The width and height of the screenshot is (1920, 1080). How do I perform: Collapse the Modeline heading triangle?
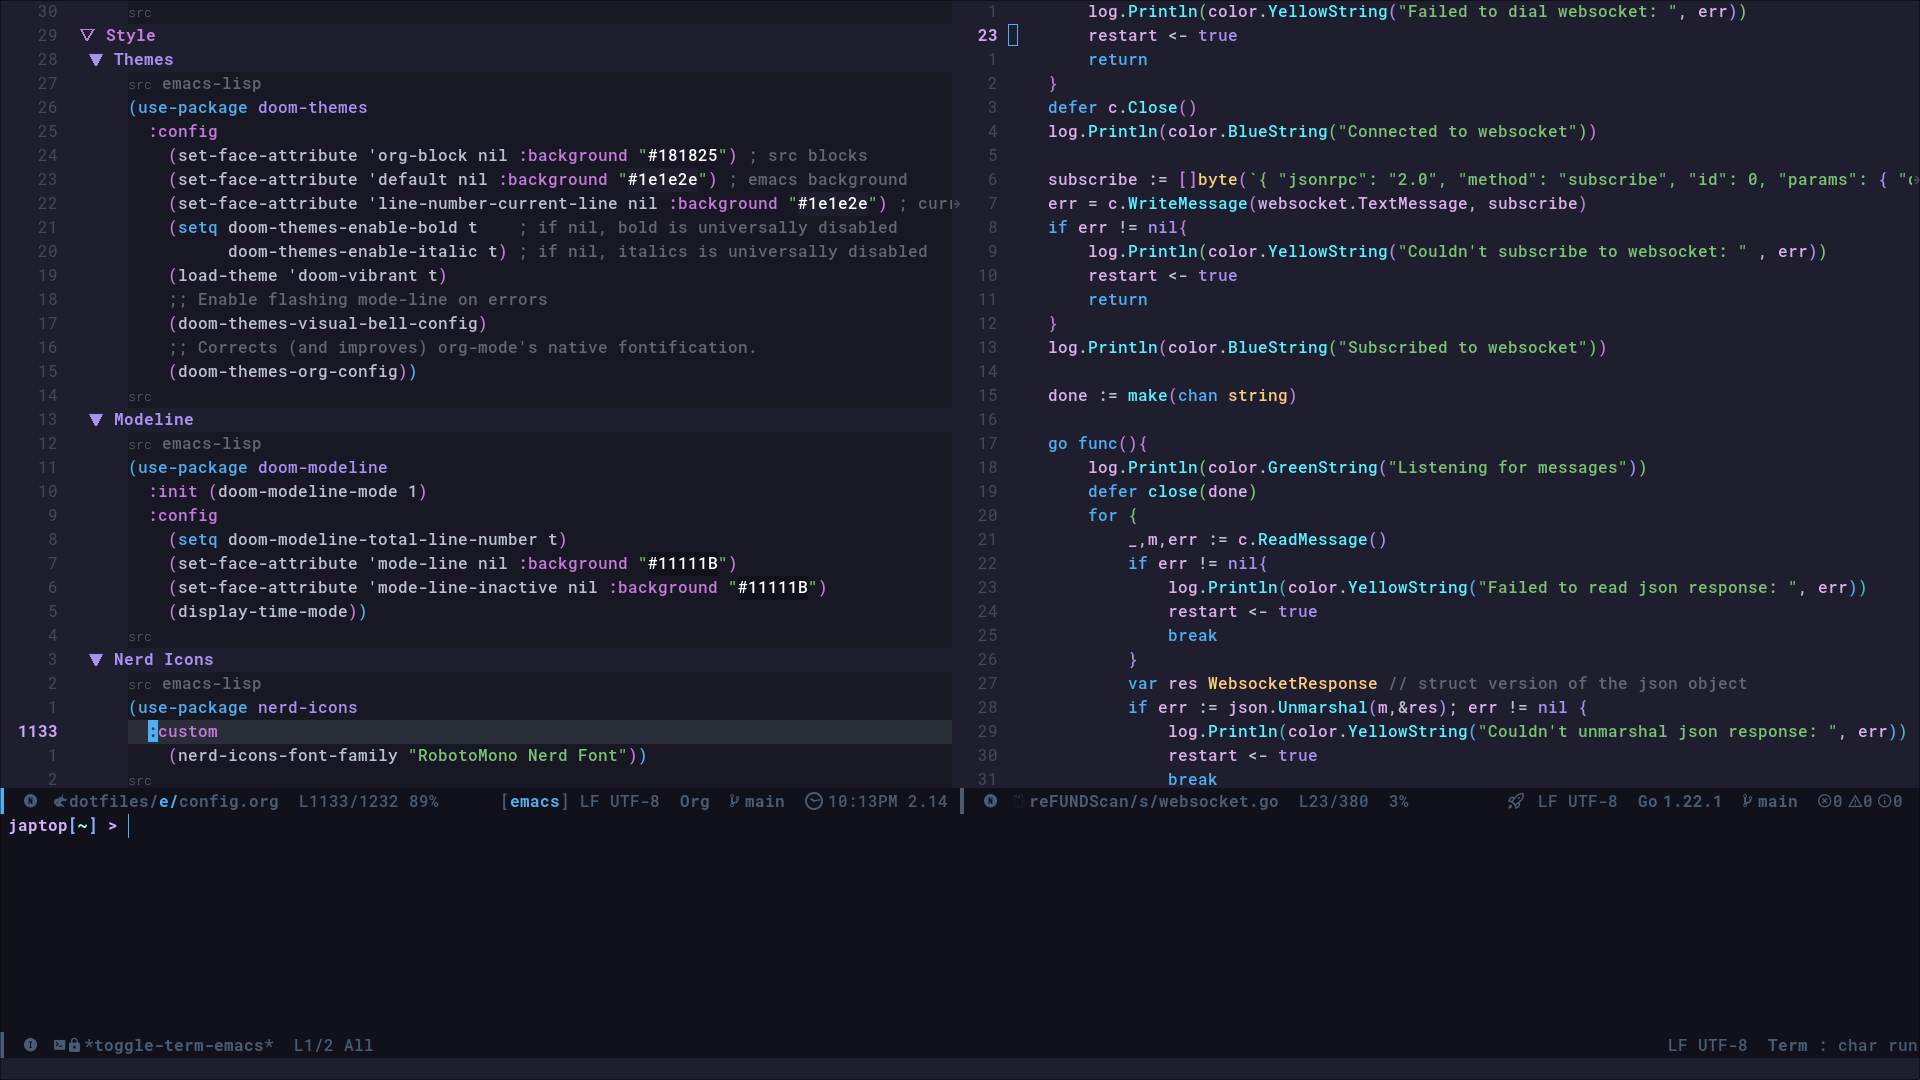96,419
